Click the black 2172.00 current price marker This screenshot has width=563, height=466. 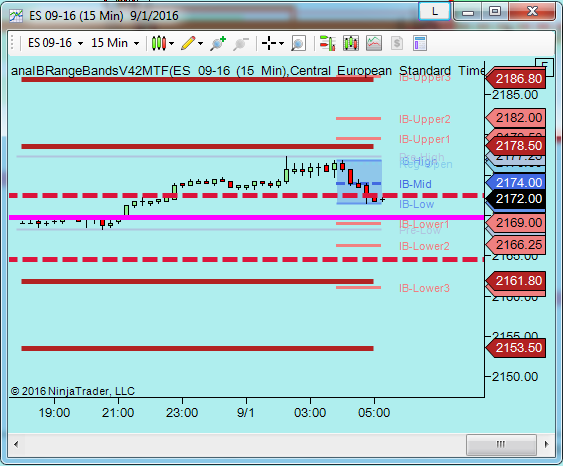(x=516, y=199)
